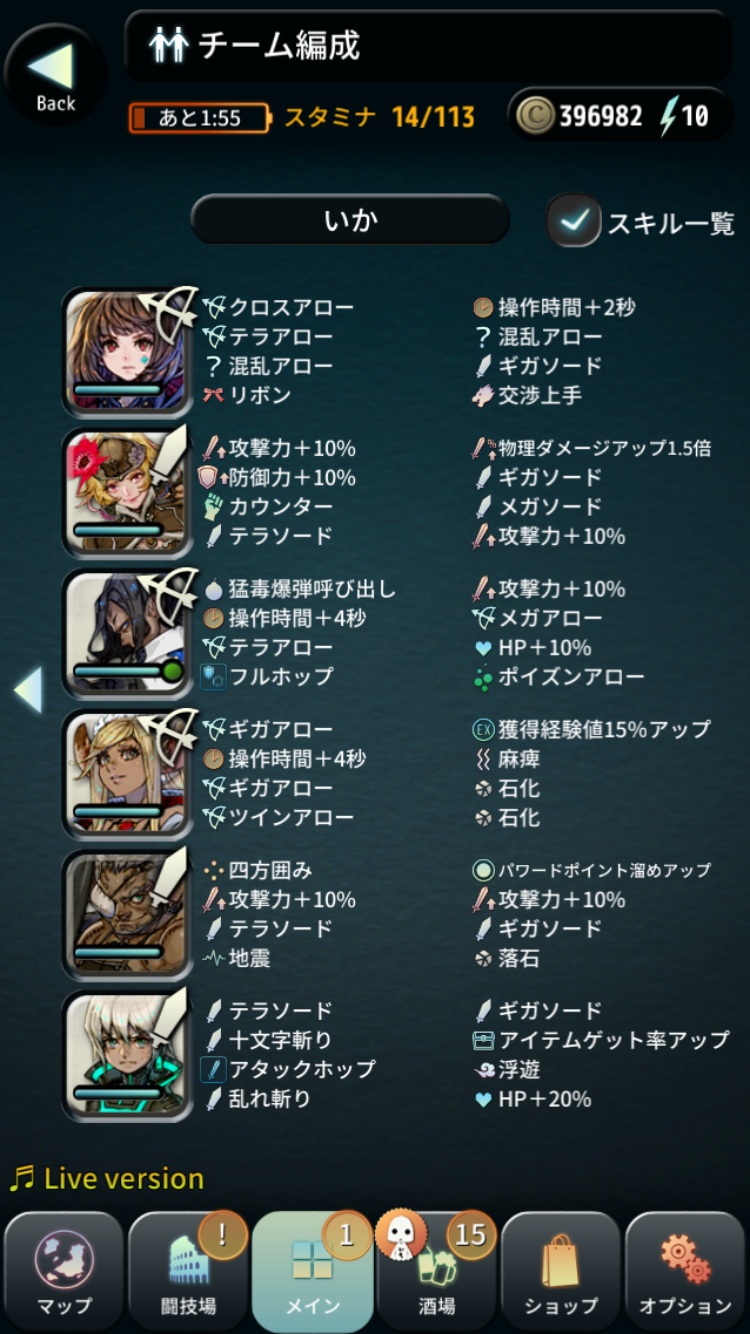Viewport: 750px width, 1334px height.
Task: Select the white-haired swordsman portrait
Action: [127, 1055]
